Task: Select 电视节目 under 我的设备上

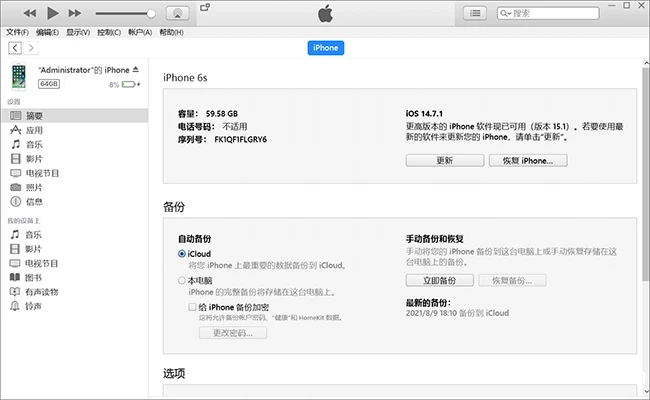Action: (x=75, y=263)
